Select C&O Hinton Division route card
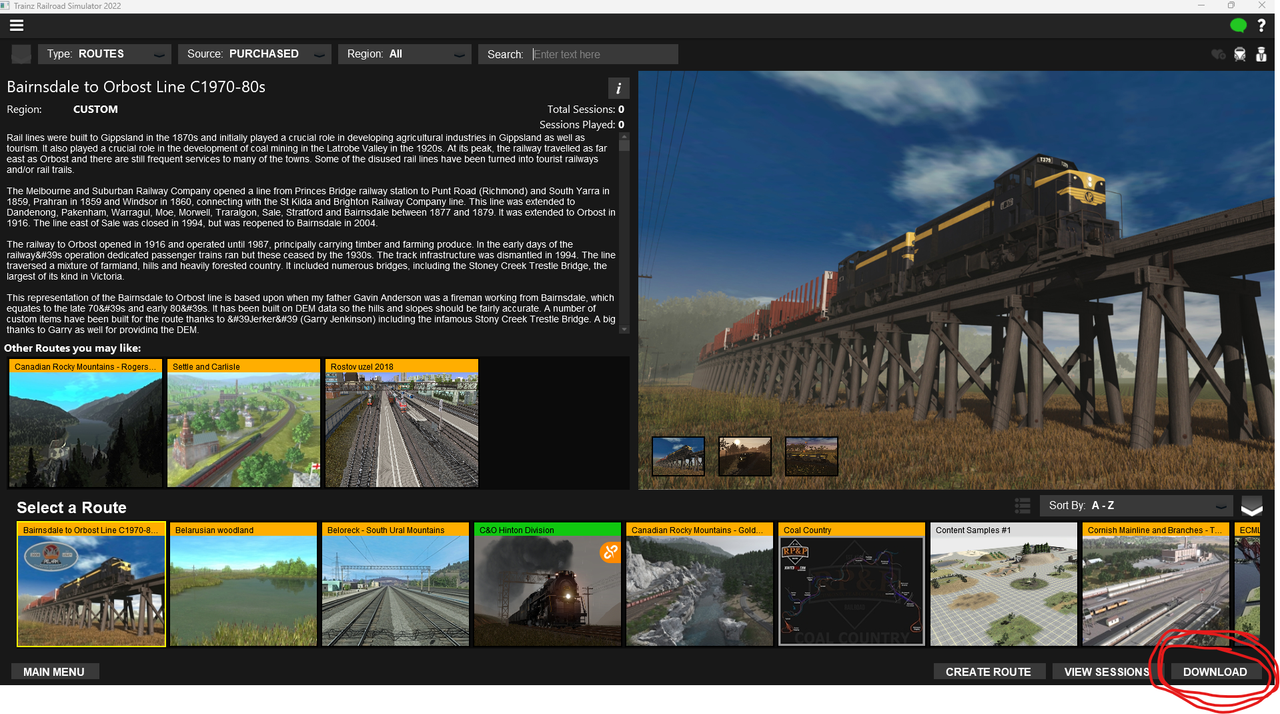 coord(548,585)
